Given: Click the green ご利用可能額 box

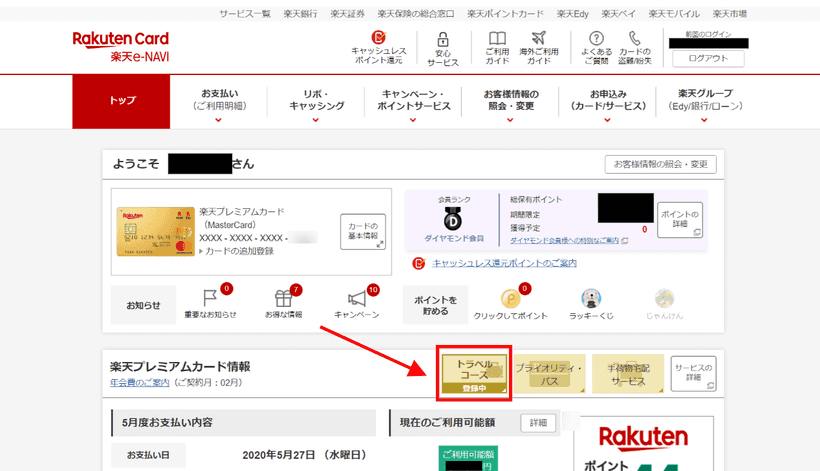Looking at the screenshot, I should click(468, 458).
